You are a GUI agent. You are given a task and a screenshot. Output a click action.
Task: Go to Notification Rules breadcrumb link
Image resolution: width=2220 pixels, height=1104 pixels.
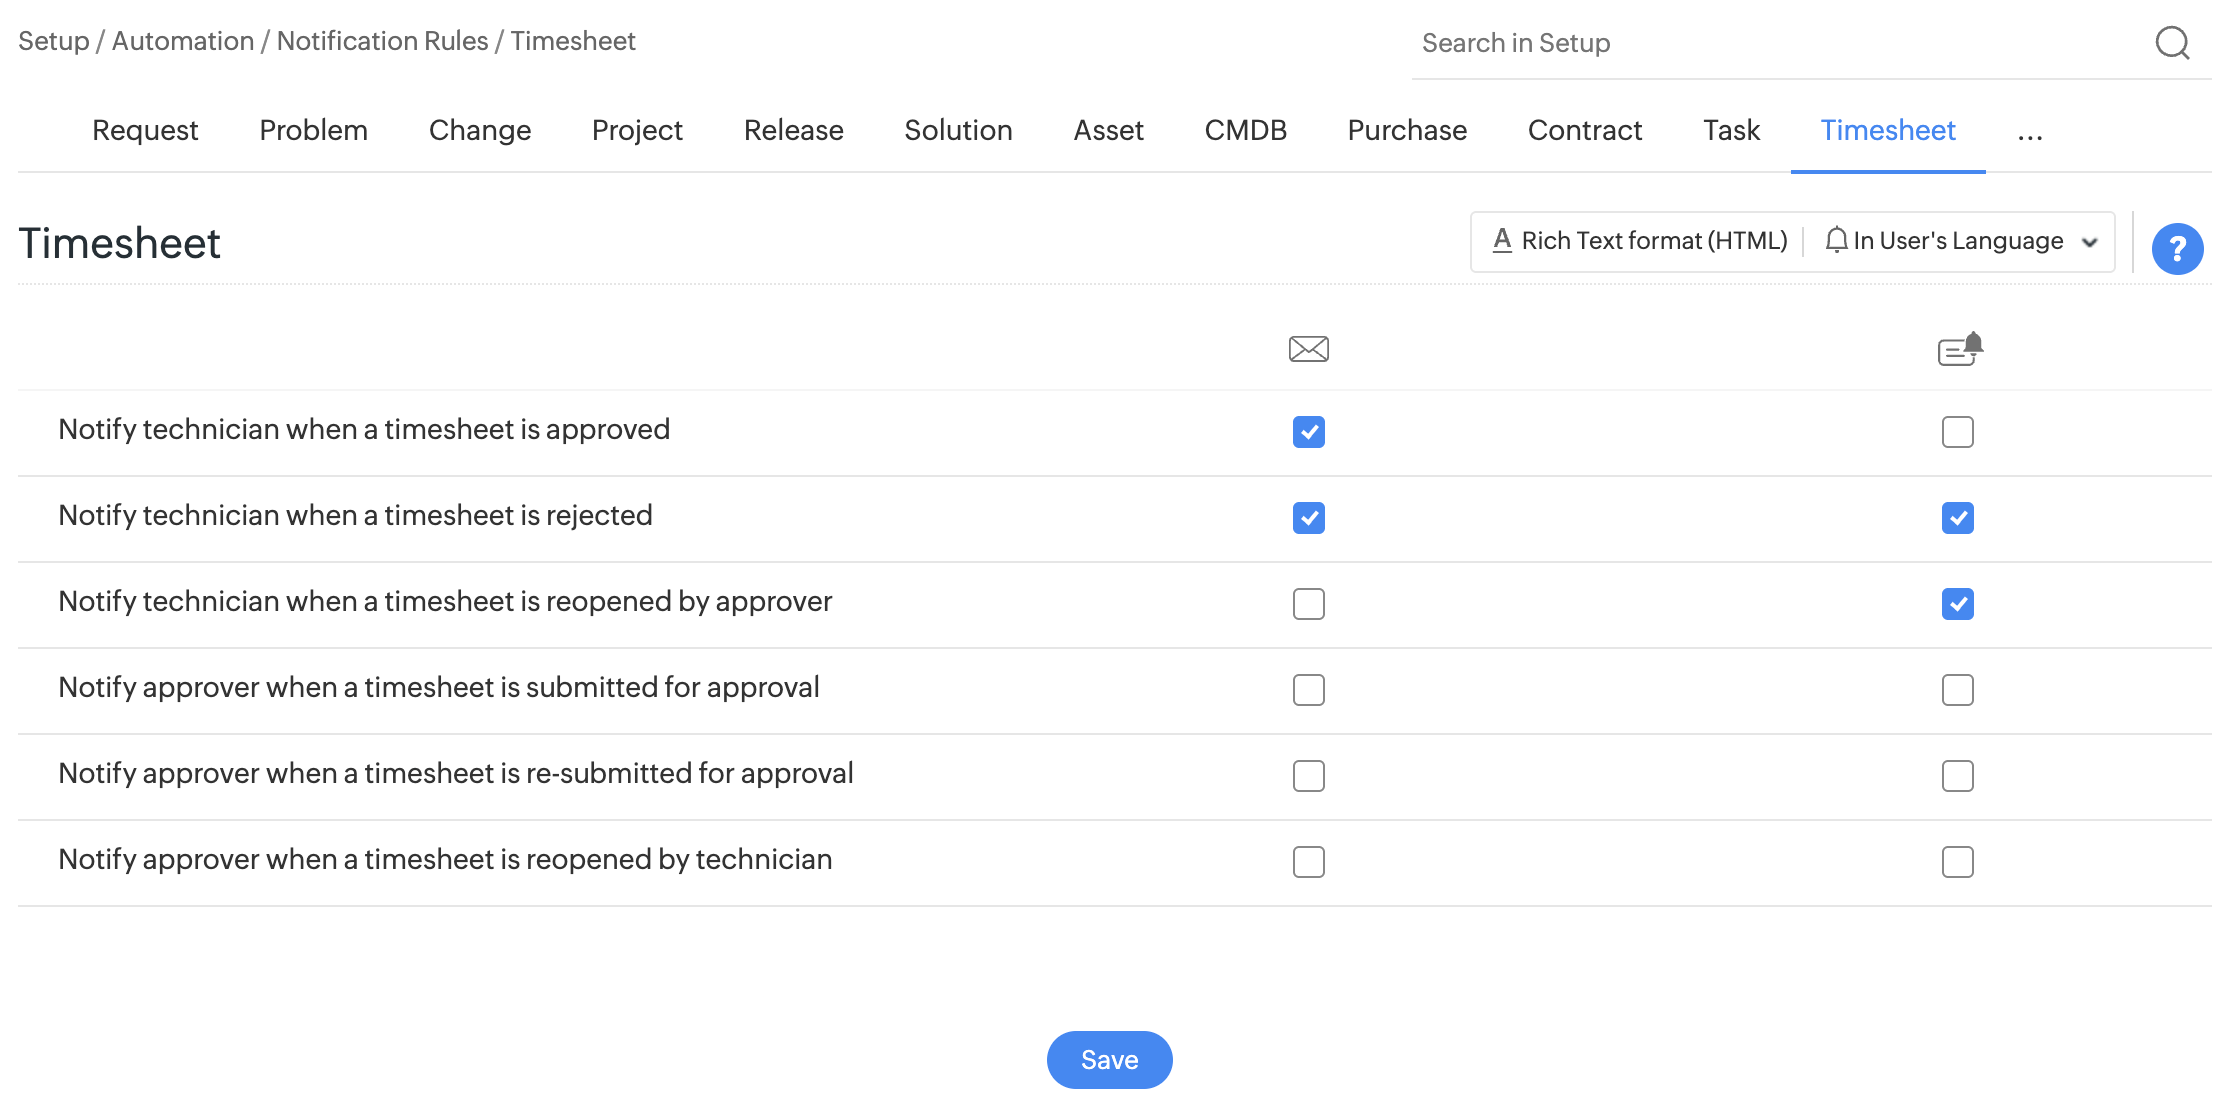[382, 41]
